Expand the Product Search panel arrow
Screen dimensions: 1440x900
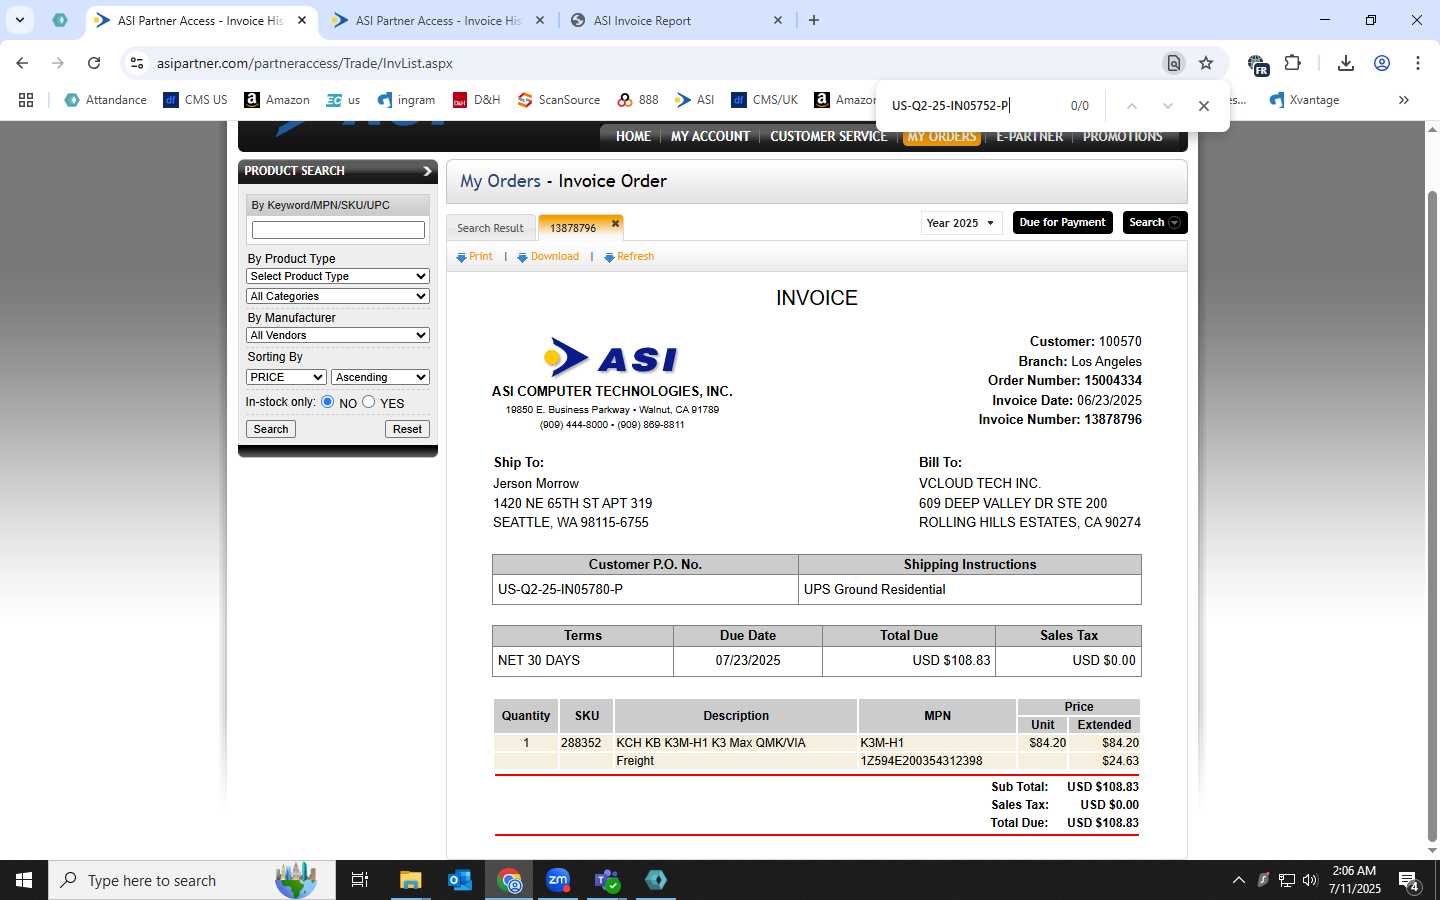[427, 171]
